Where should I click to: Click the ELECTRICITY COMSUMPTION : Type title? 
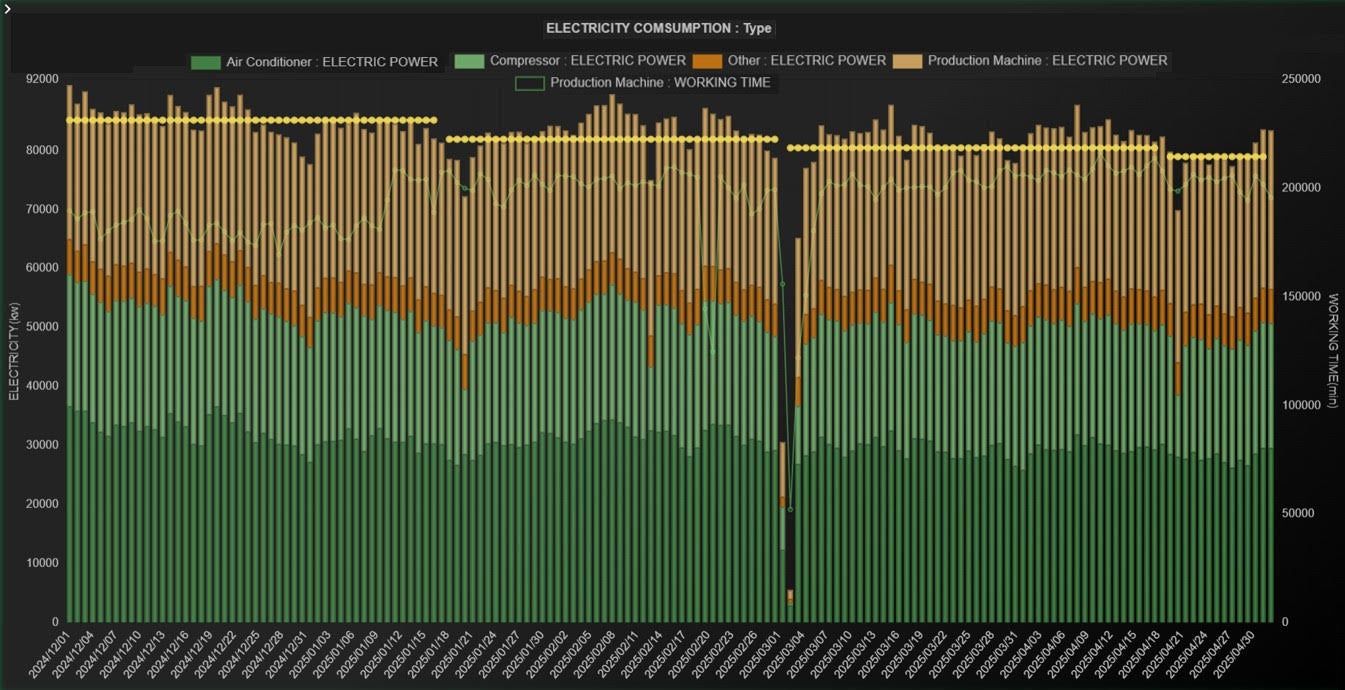(658, 28)
